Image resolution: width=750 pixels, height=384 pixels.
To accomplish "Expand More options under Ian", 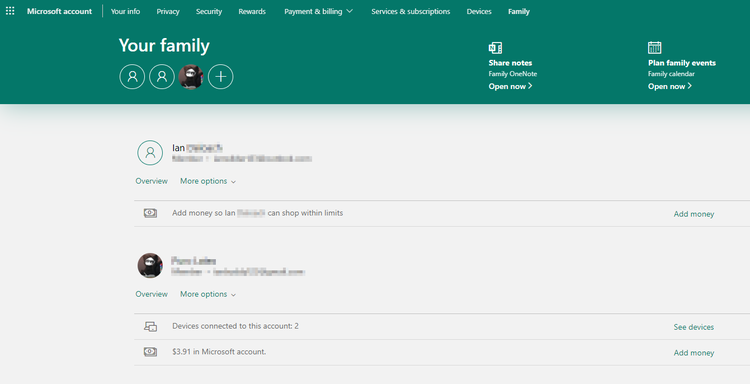I will pyautogui.click(x=208, y=181).
